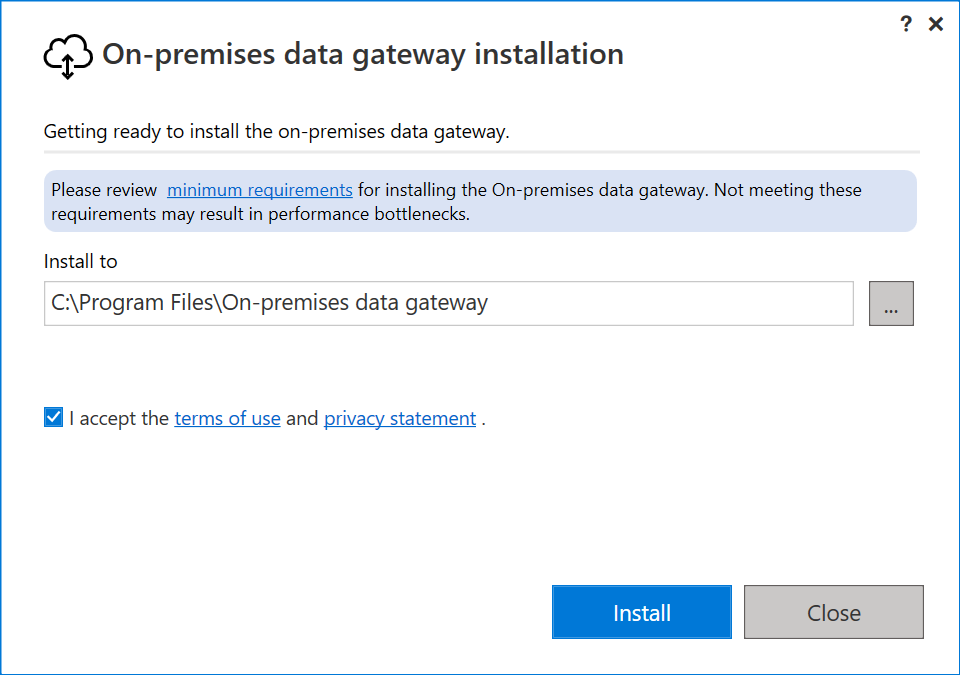Start installation with the Install button
Viewport: 960px width, 675px height.
pos(641,612)
